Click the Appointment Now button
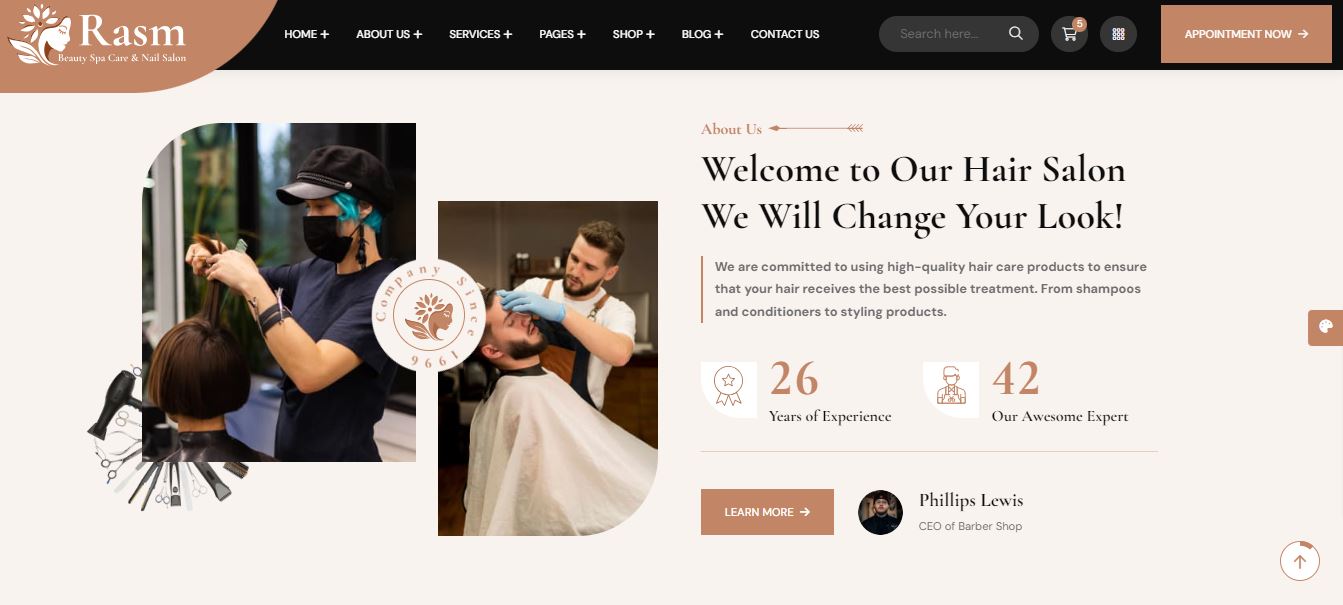The image size is (1343, 605). point(1246,34)
